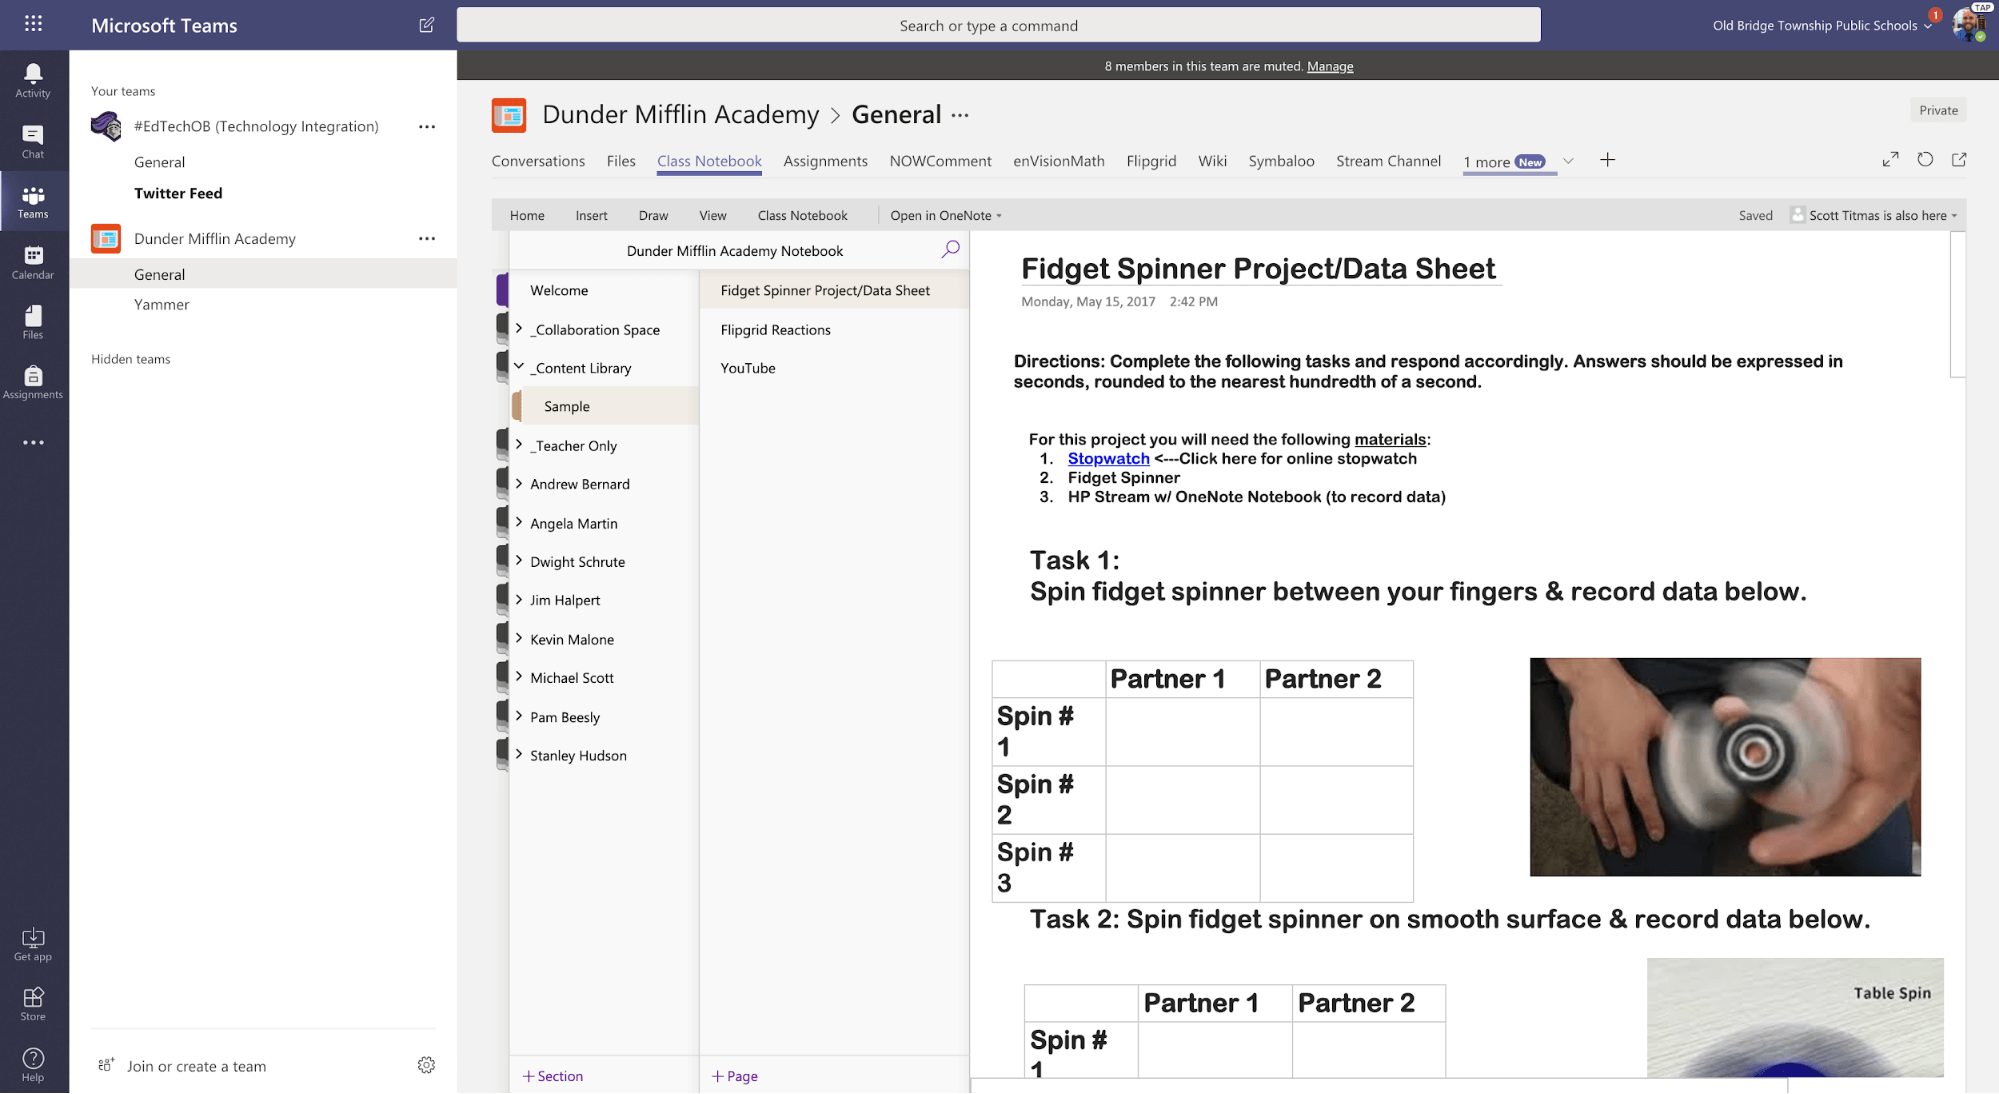
Task: Open Scott Titmas is also here dropdown
Action: pos(1874,215)
